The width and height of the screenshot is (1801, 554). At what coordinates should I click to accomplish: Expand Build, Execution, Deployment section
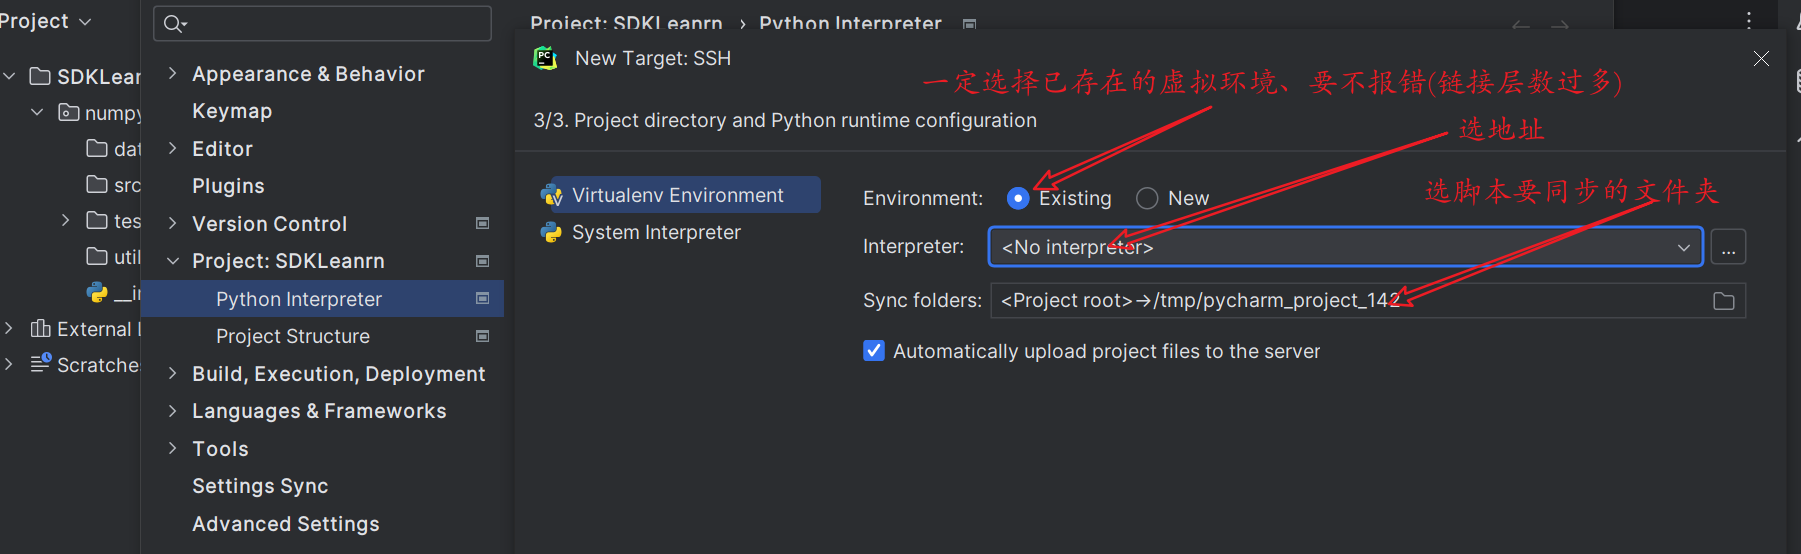172,373
